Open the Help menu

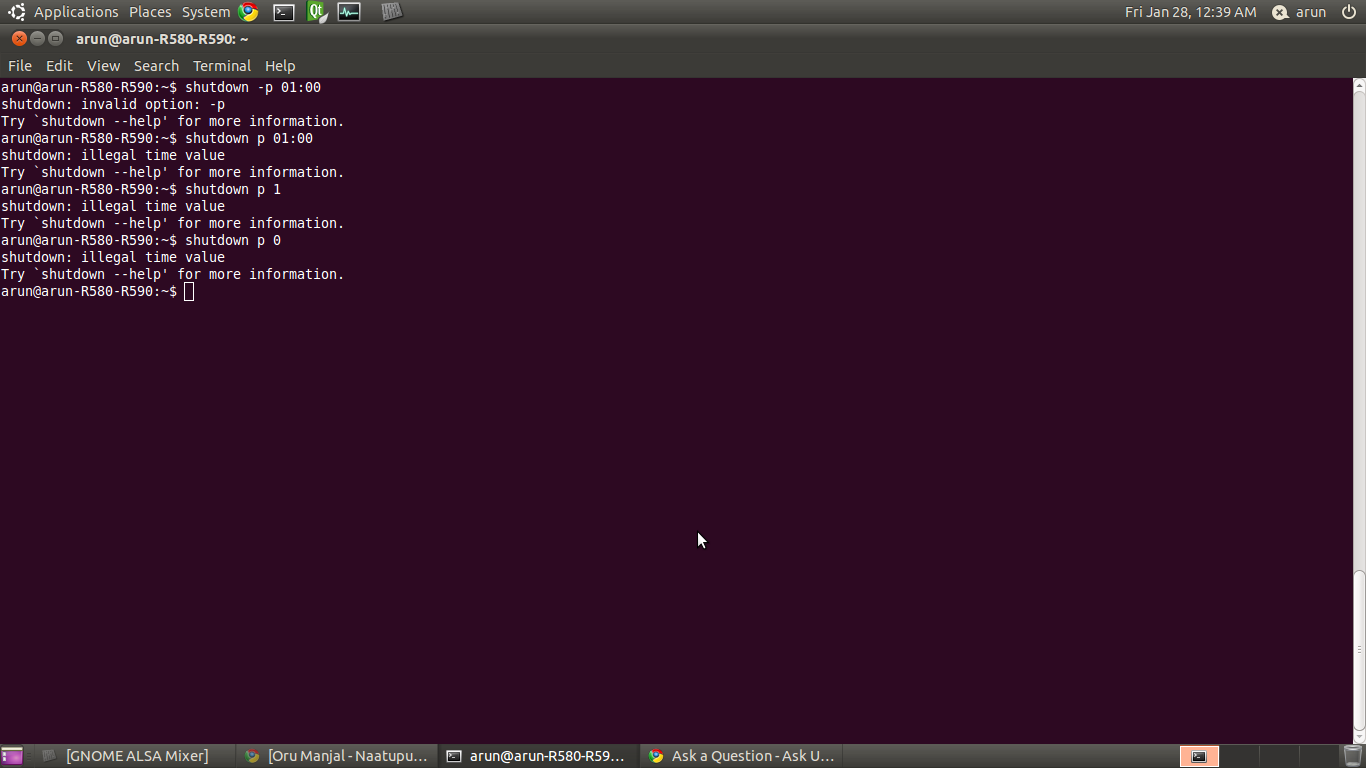point(280,66)
